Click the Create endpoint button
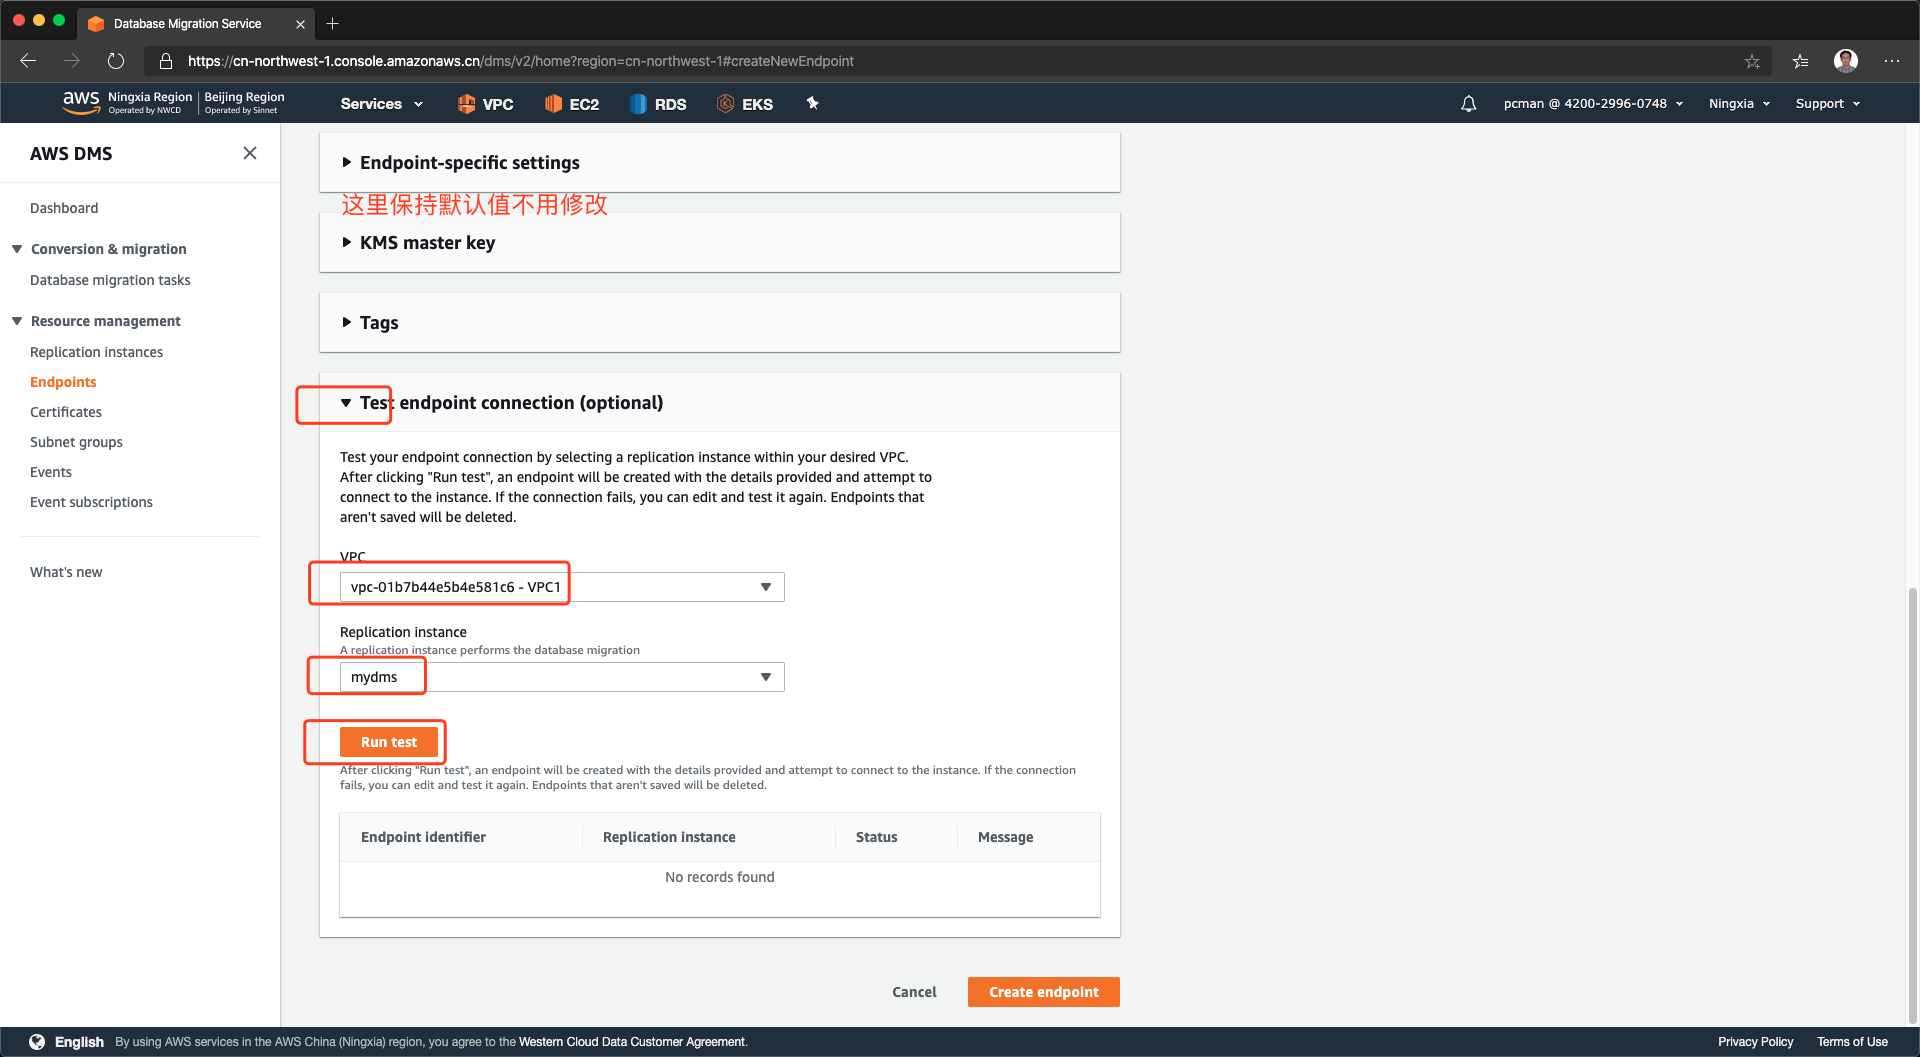The height and width of the screenshot is (1057, 1920). [x=1043, y=992]
